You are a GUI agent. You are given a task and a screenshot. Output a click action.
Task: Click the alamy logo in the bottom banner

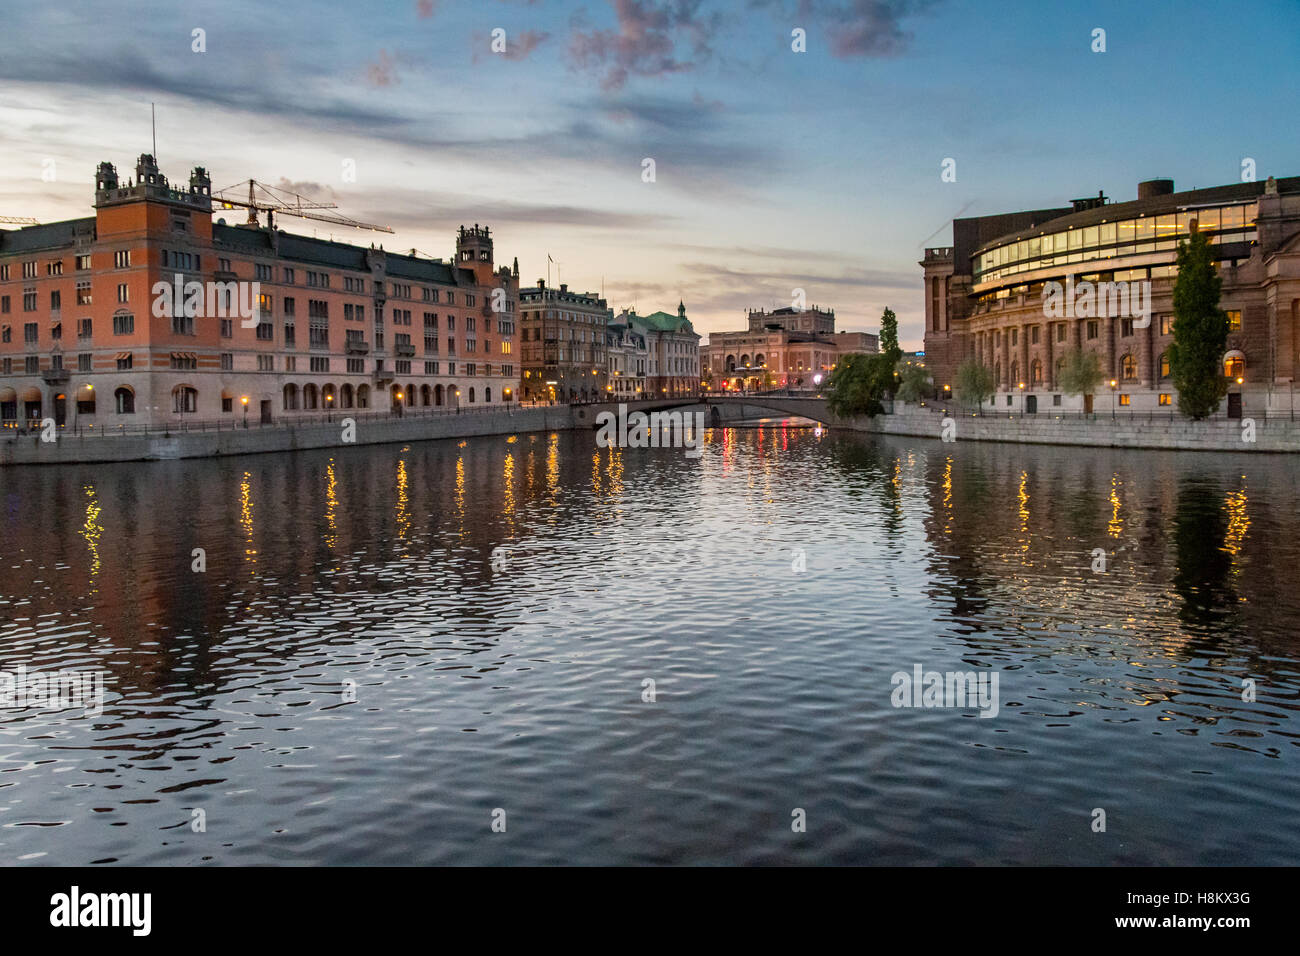pyautogui.click(x=101, y=911)
